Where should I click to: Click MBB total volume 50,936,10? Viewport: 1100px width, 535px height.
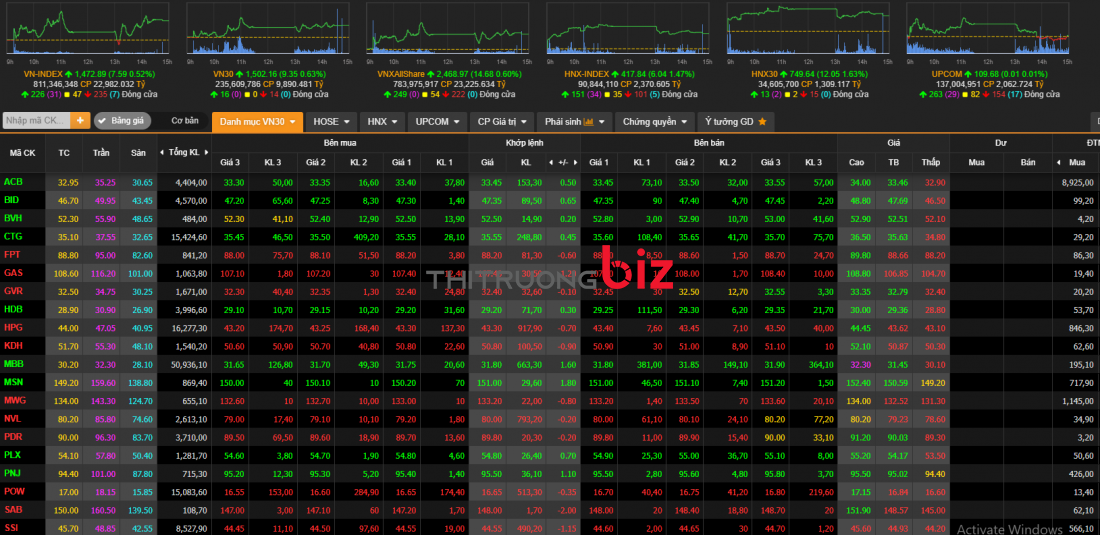[x=188, y=364]
